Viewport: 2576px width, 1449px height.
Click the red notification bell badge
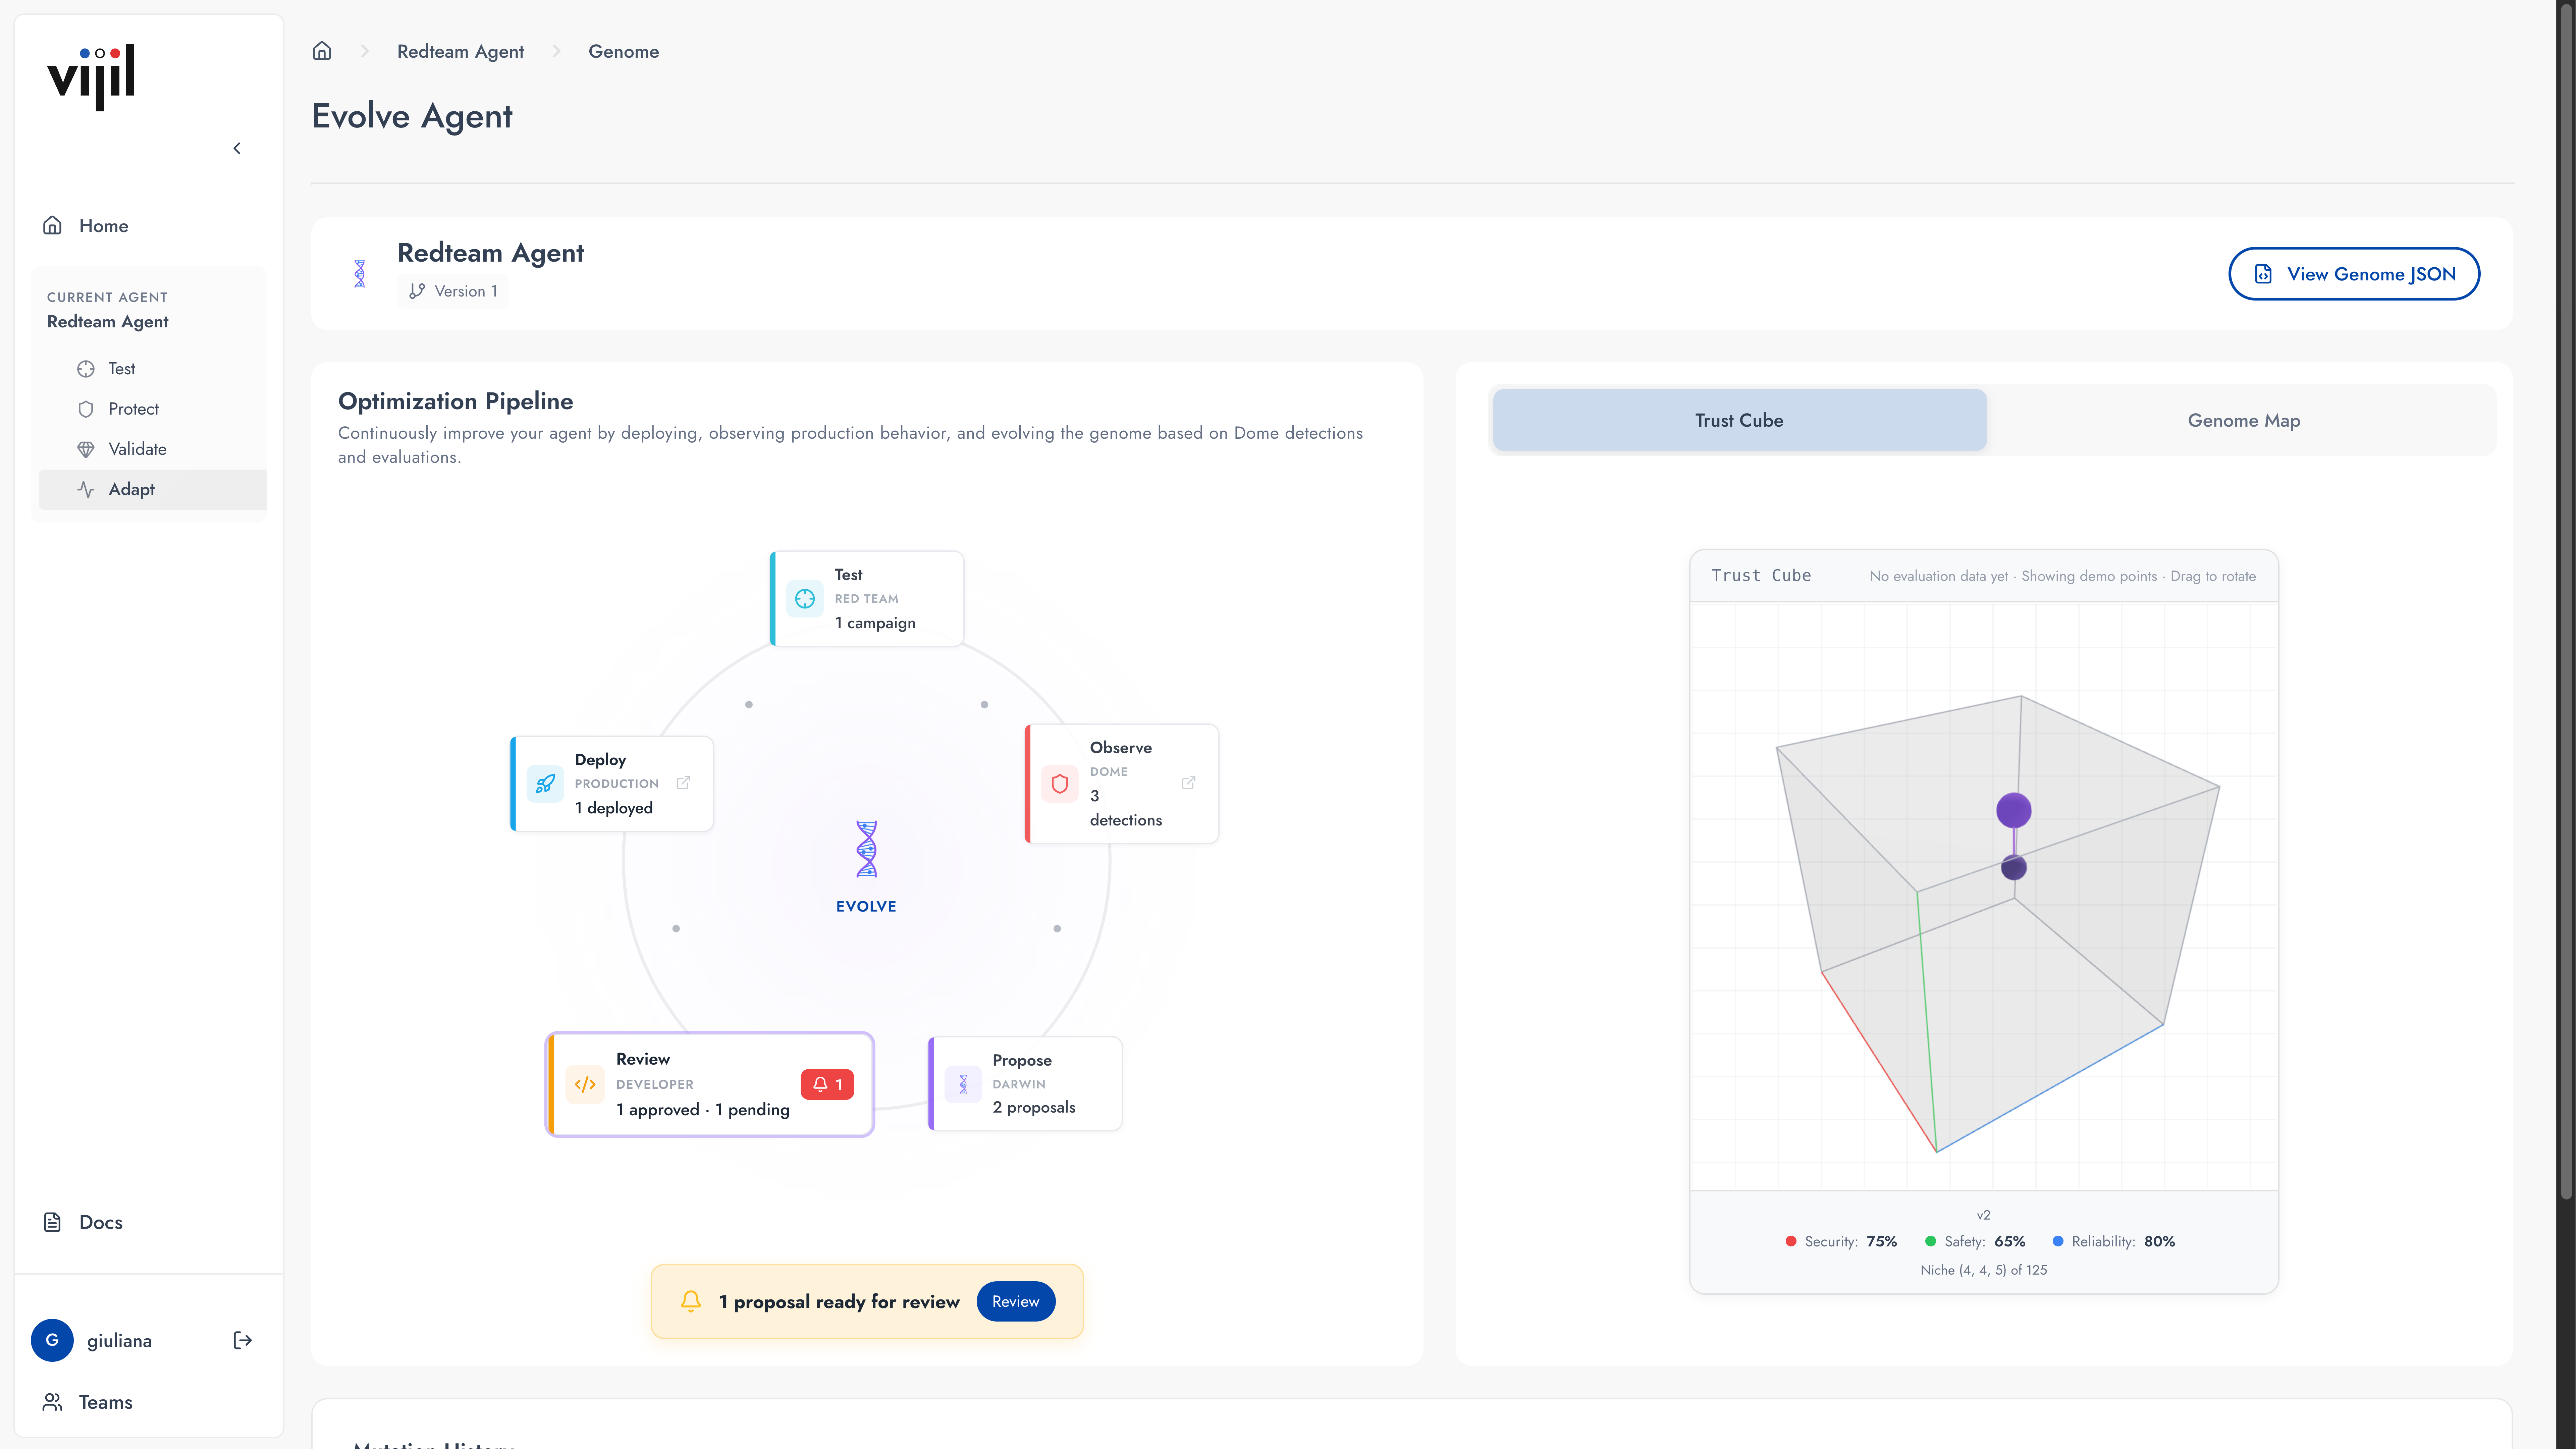point(827,1084)
